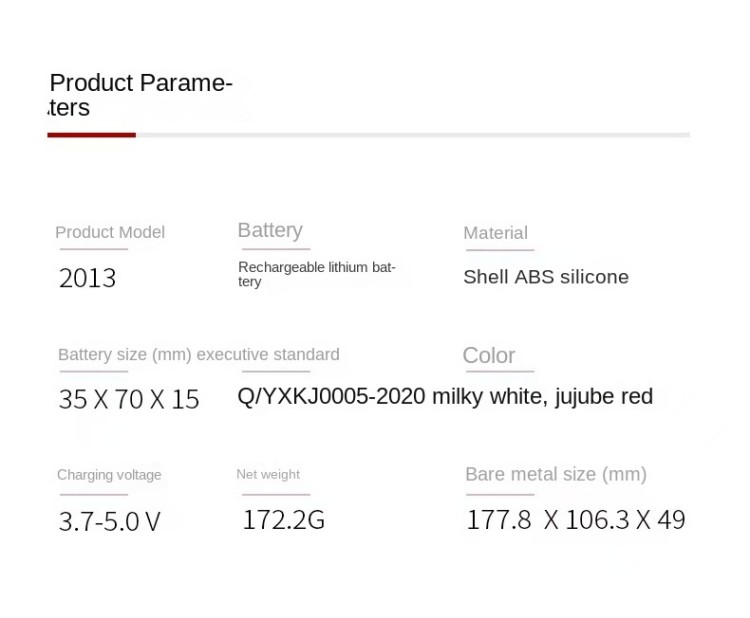Select the Product Model label
Screen dimensions: 750x618
click(x=110, y=232)
